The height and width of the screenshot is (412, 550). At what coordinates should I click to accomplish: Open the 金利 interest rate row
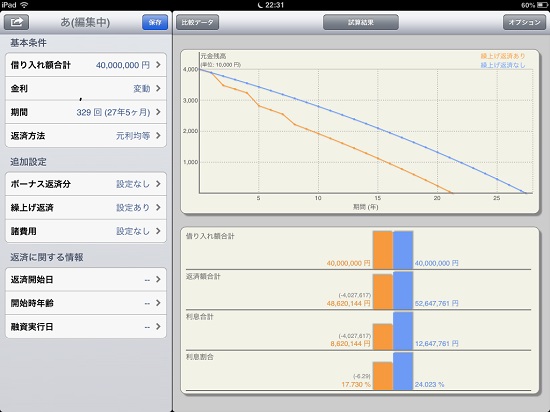86,88
